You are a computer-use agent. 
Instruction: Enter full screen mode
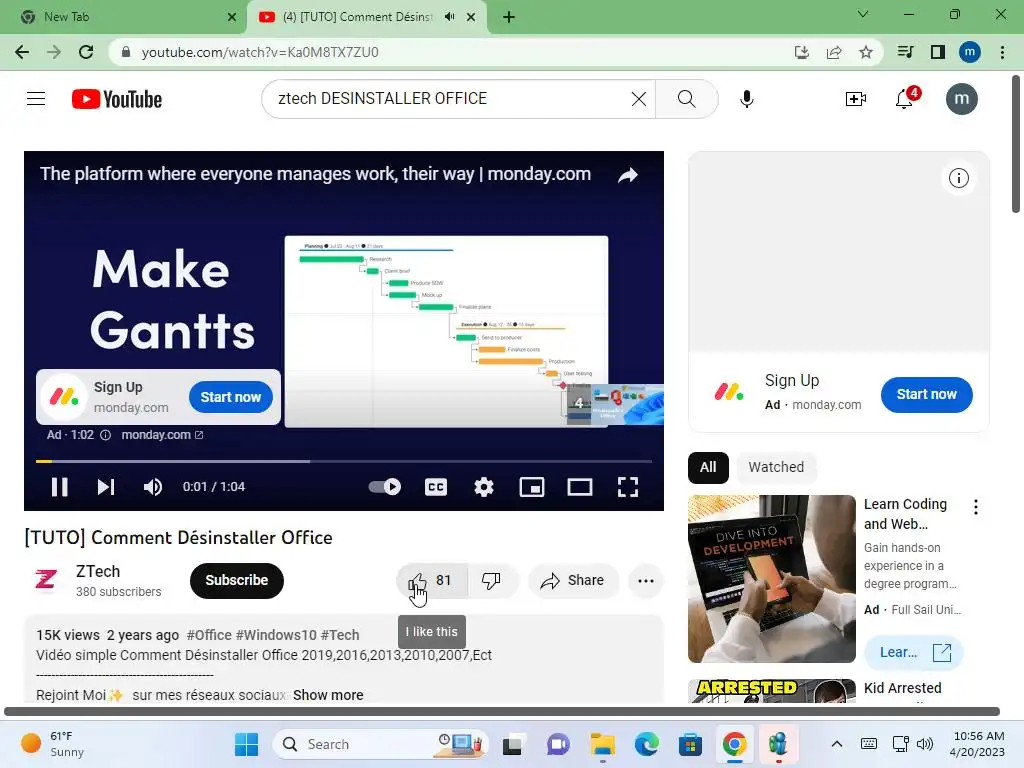click(x=628, y=487)
